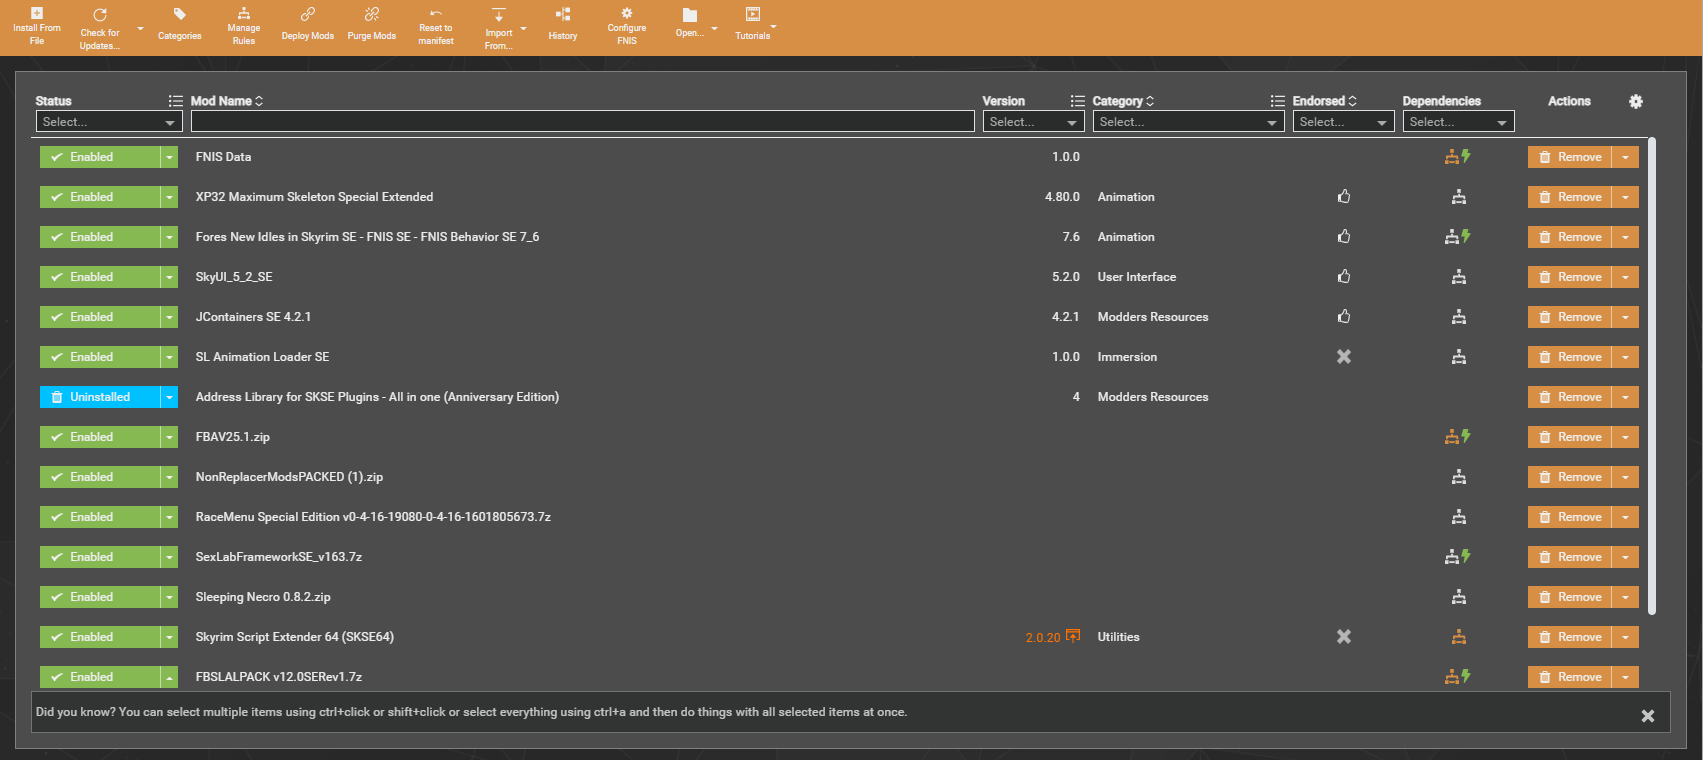Remove RaceMenu Special Edition mod
This screenshot has width=1703, height=760.
coord(1570,517)
